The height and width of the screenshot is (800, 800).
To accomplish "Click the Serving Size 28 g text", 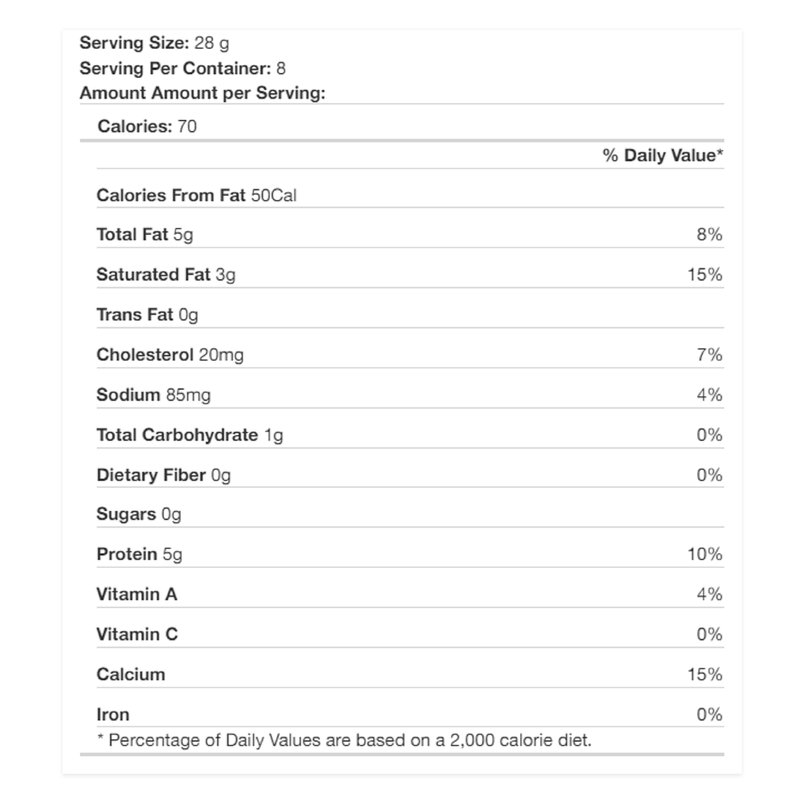I will [x=154, y=44].
